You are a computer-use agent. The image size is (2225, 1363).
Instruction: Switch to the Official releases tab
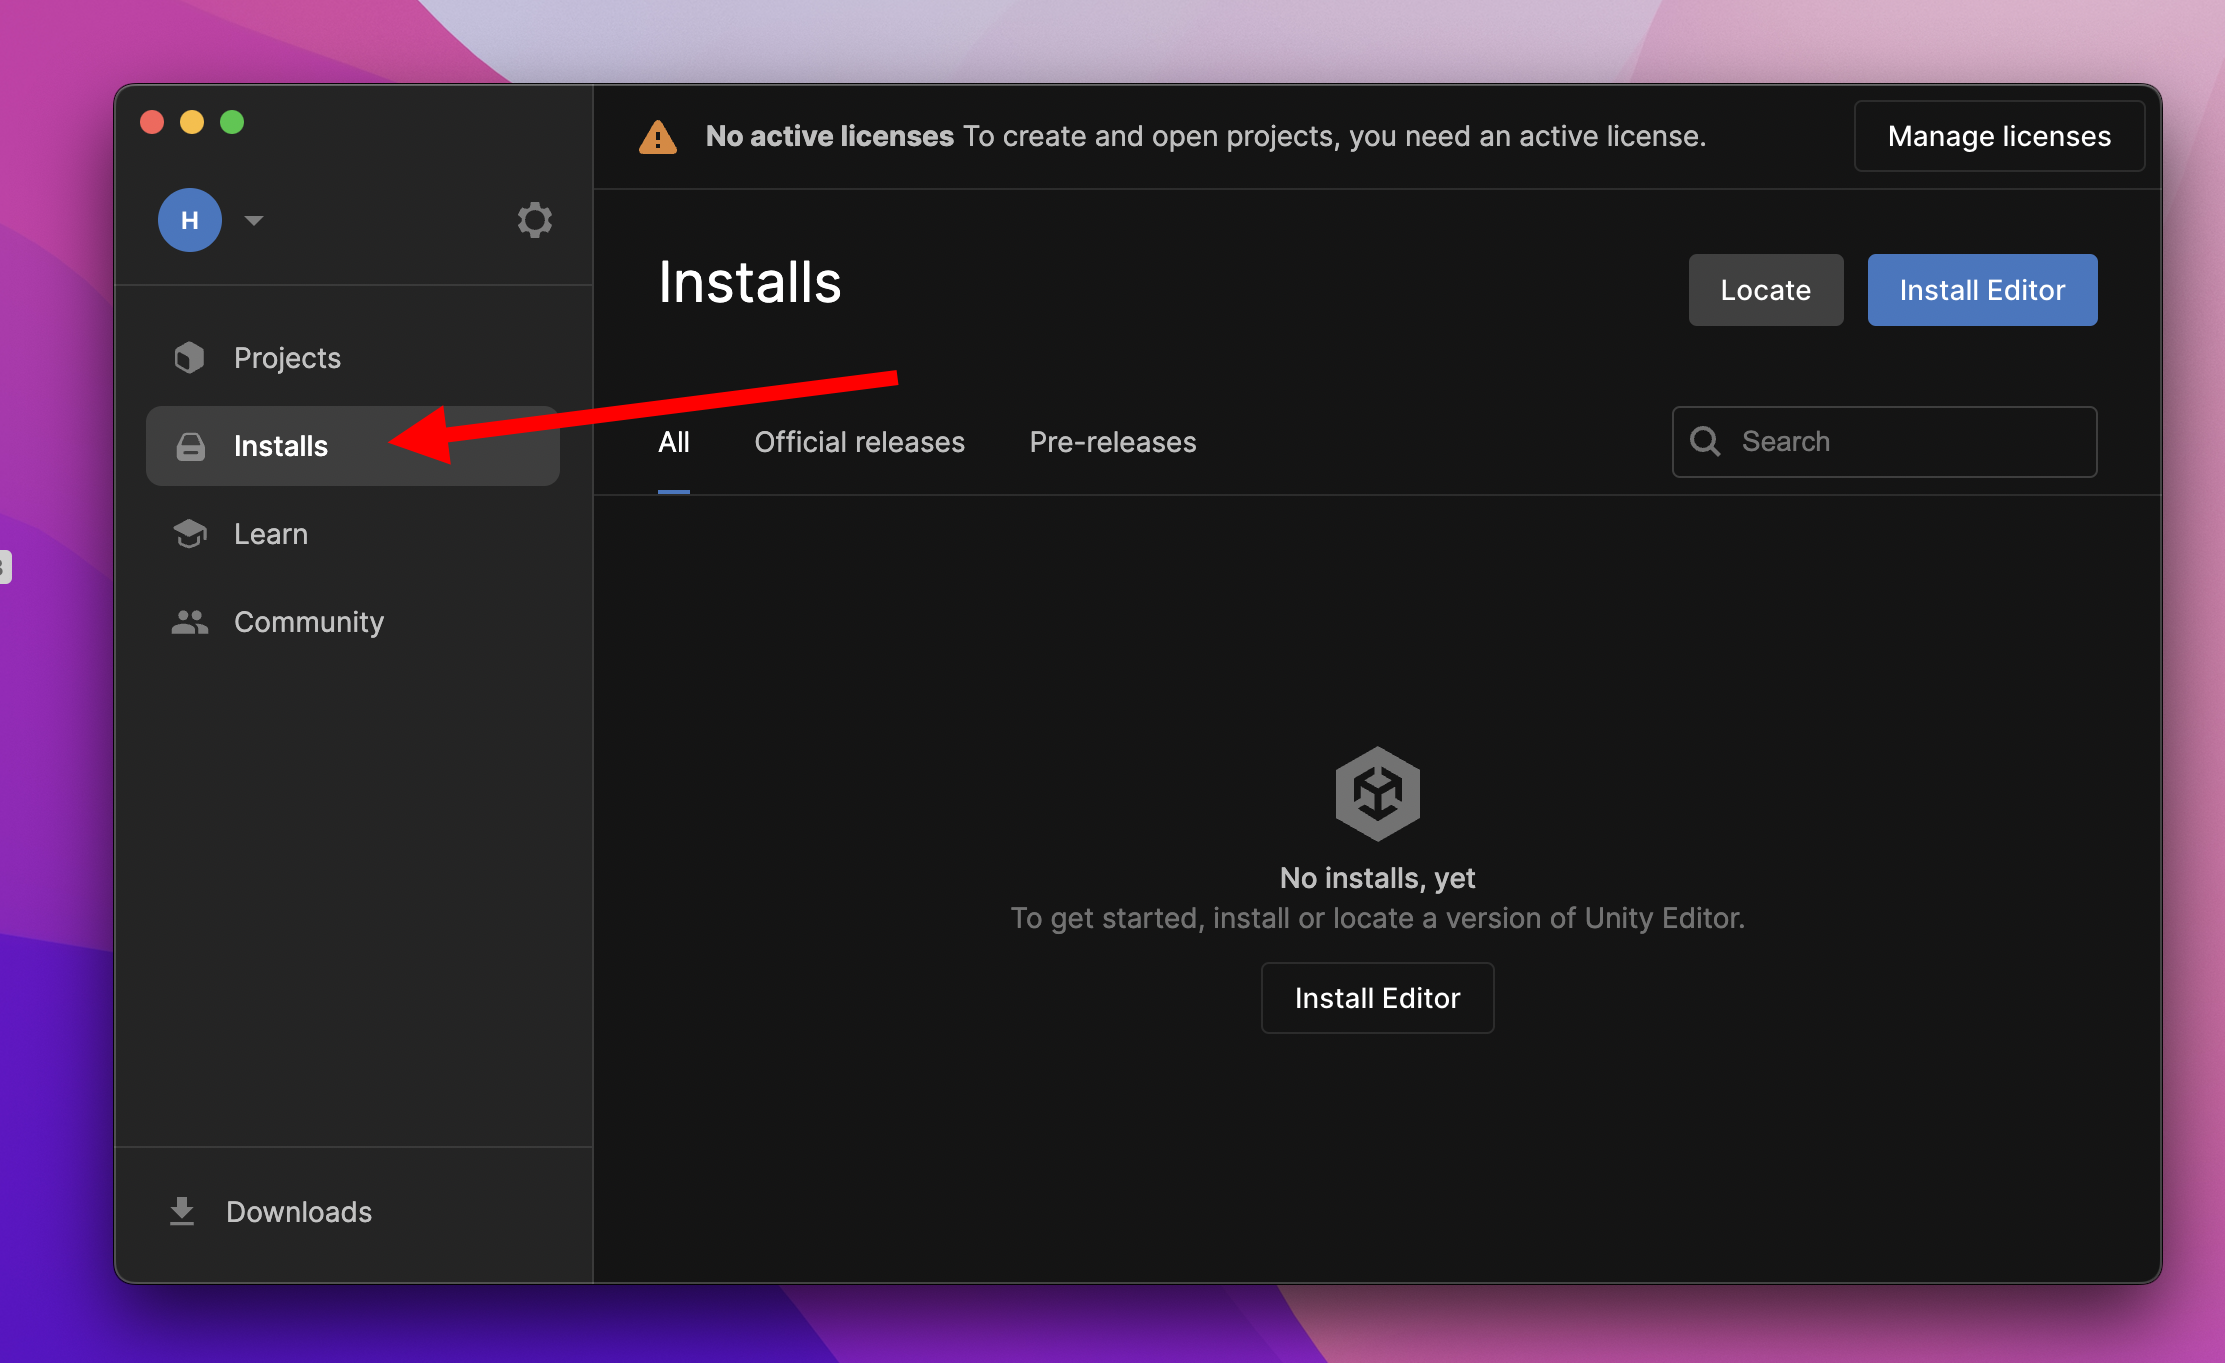click(859, 442)
